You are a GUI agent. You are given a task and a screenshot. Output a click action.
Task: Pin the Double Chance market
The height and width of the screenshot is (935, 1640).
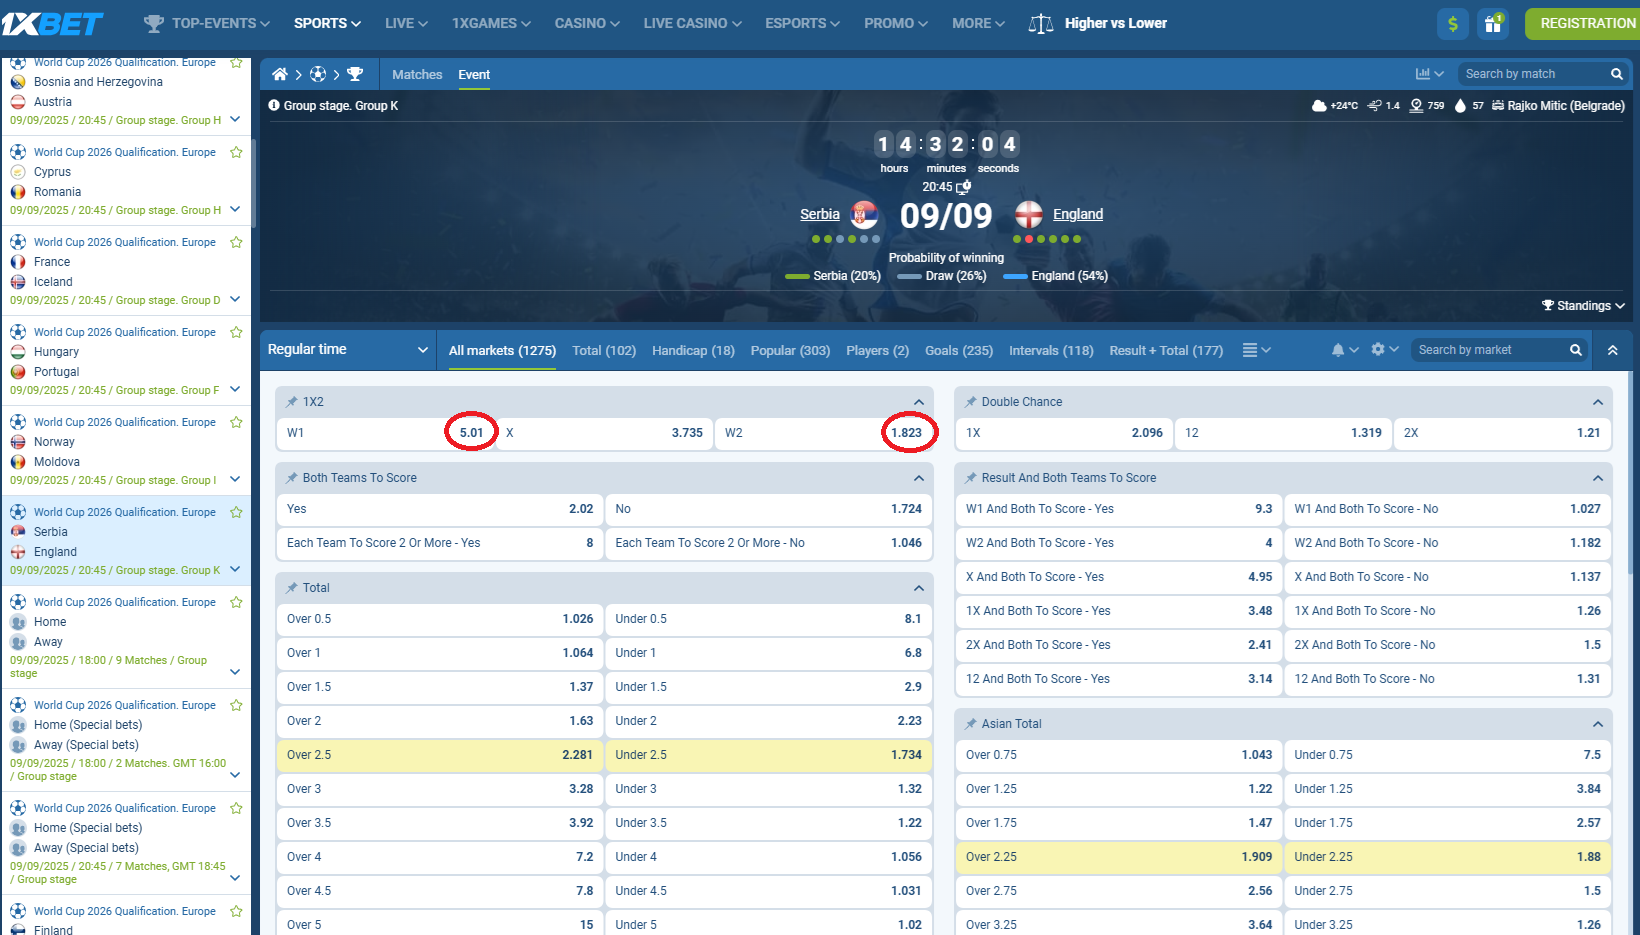971,402
